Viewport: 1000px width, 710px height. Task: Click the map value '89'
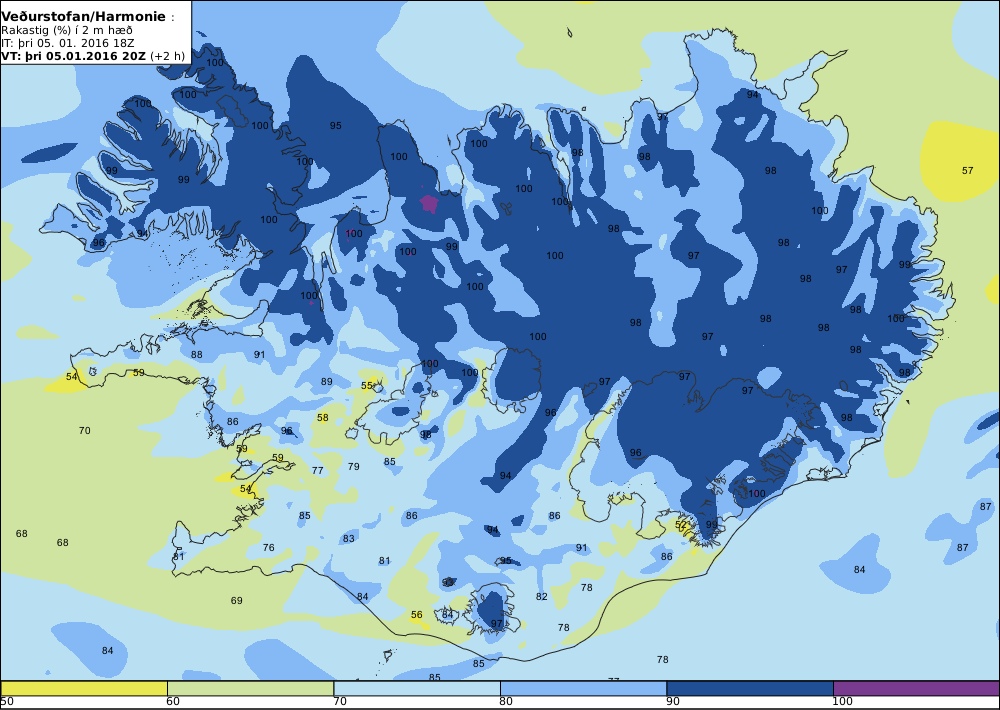click(327, 381)
